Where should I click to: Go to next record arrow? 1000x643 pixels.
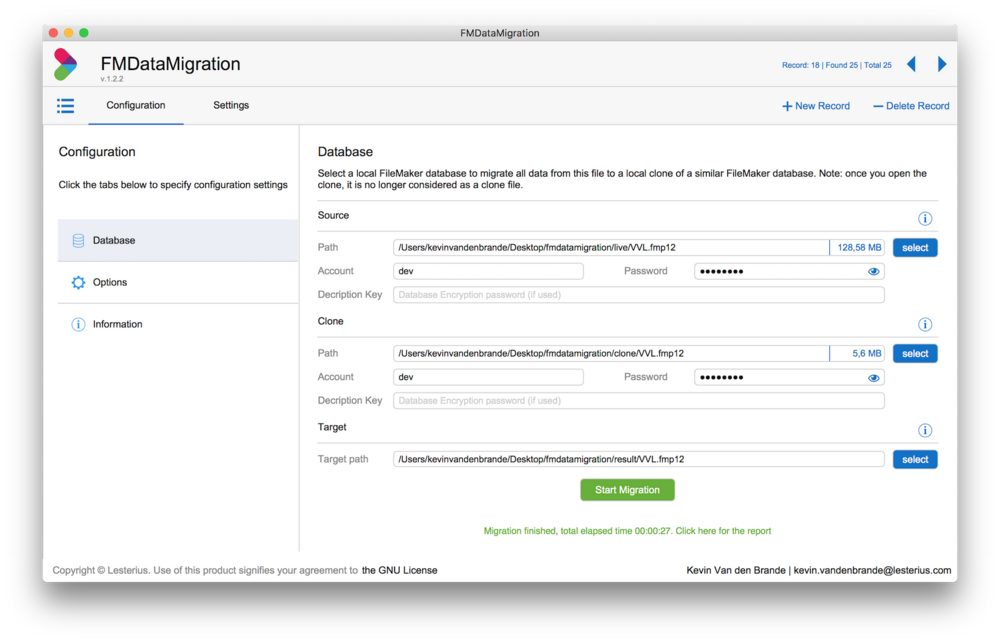(942, 64)
